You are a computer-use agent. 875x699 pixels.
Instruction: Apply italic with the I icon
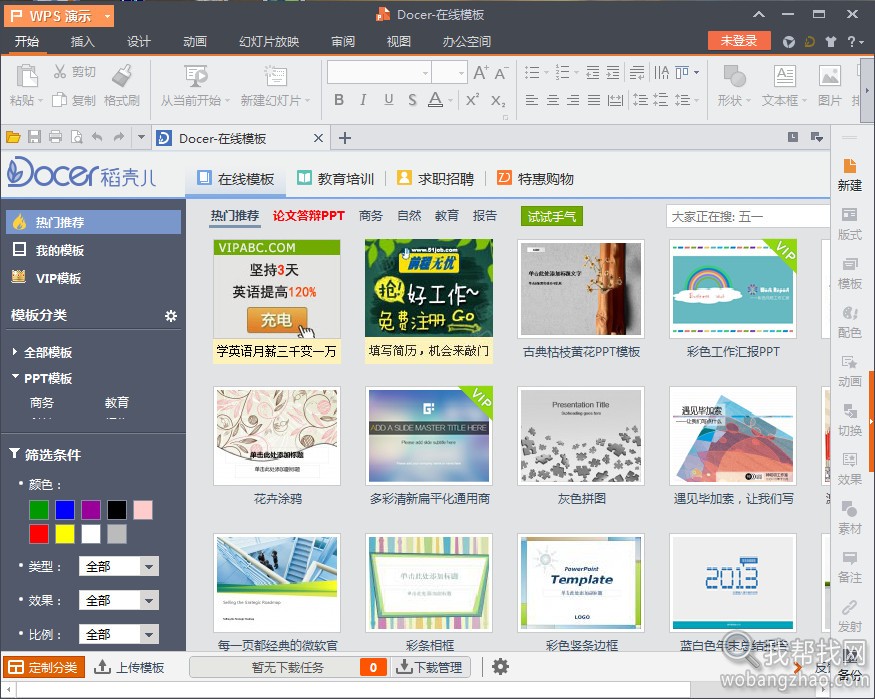[363, 100]
